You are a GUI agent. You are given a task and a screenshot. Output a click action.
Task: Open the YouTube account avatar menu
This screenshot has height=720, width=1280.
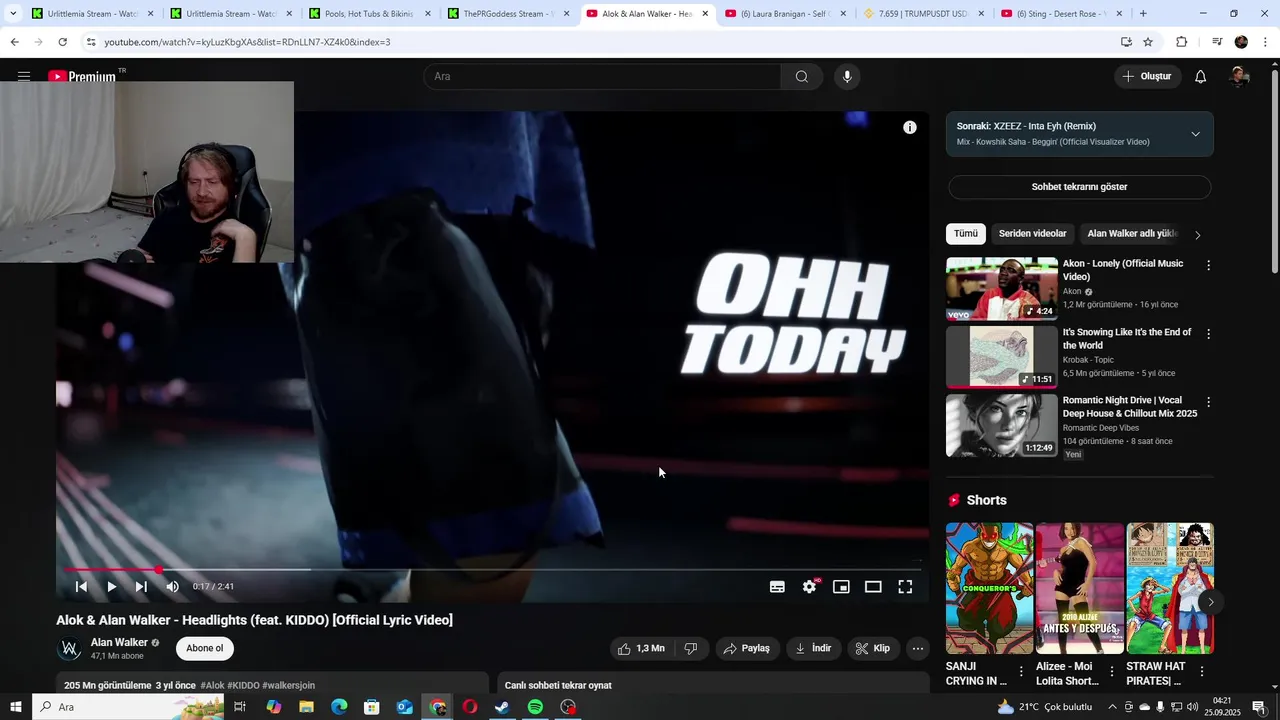1239,77
